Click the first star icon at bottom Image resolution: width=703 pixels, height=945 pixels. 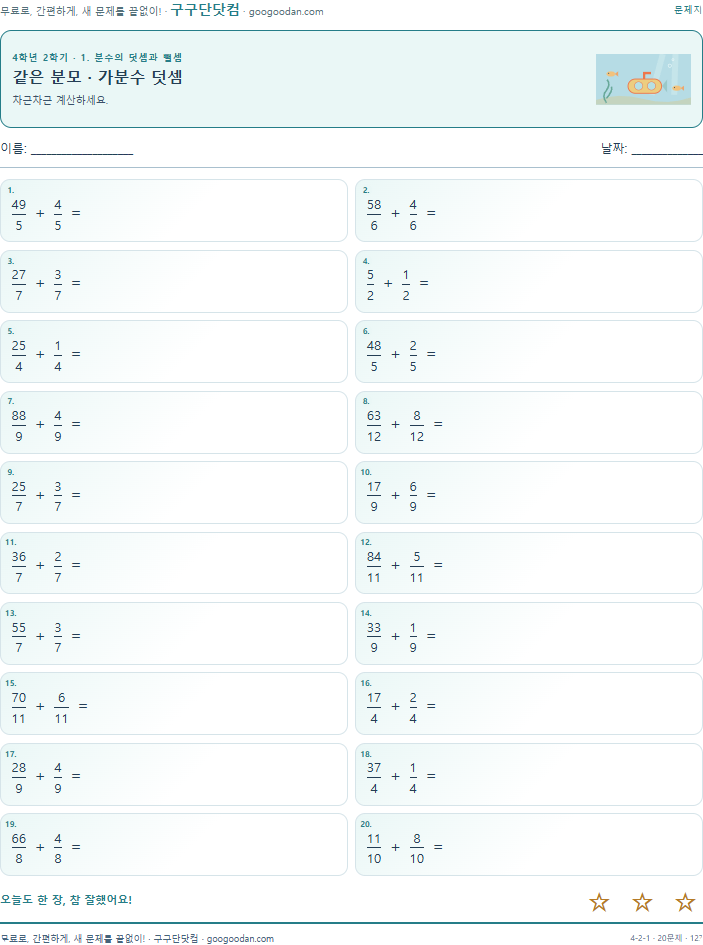[x=599, y=902]
